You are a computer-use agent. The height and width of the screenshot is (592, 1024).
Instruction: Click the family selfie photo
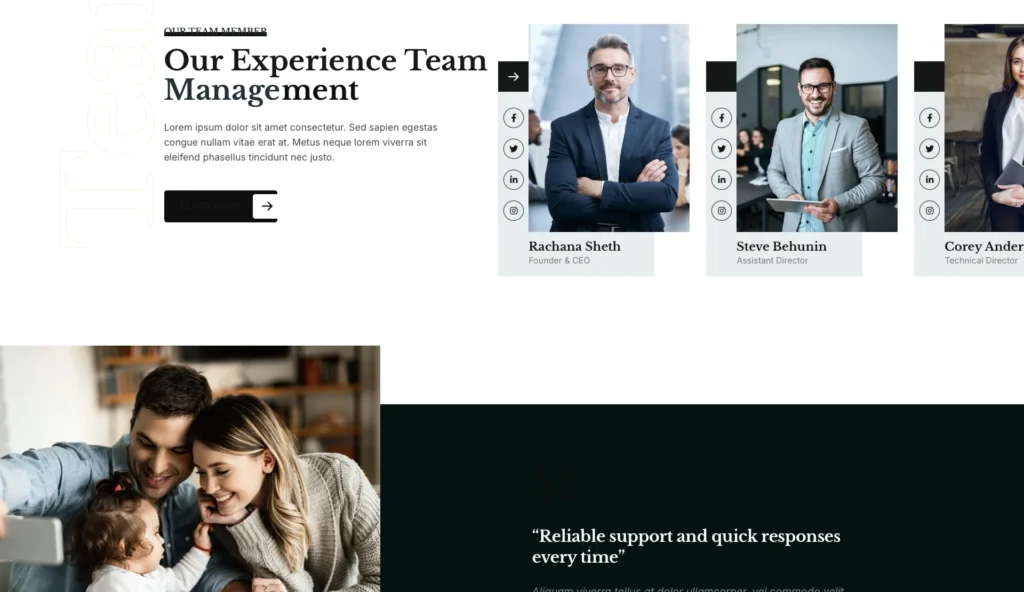coord(190,469)
